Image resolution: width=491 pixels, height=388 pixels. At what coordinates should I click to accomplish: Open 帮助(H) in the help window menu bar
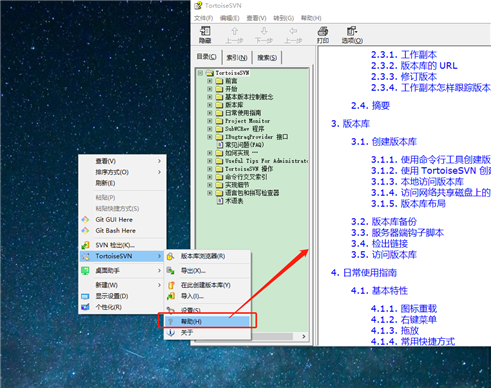coord(311,18)
